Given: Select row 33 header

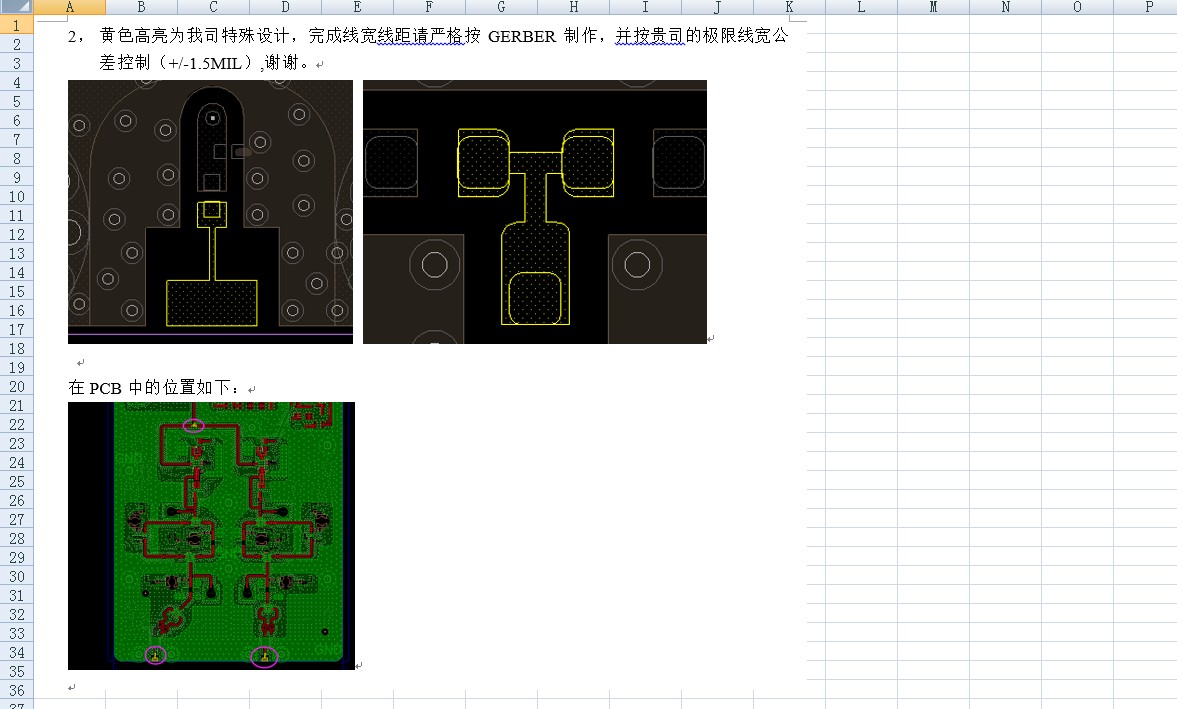Looking at the screenshot, I should (x=17, y=633).
